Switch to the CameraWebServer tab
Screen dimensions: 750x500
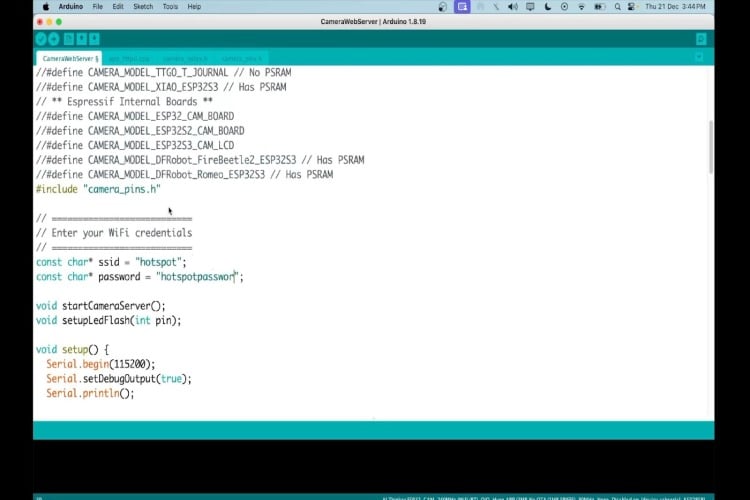[x=68, y=58]
